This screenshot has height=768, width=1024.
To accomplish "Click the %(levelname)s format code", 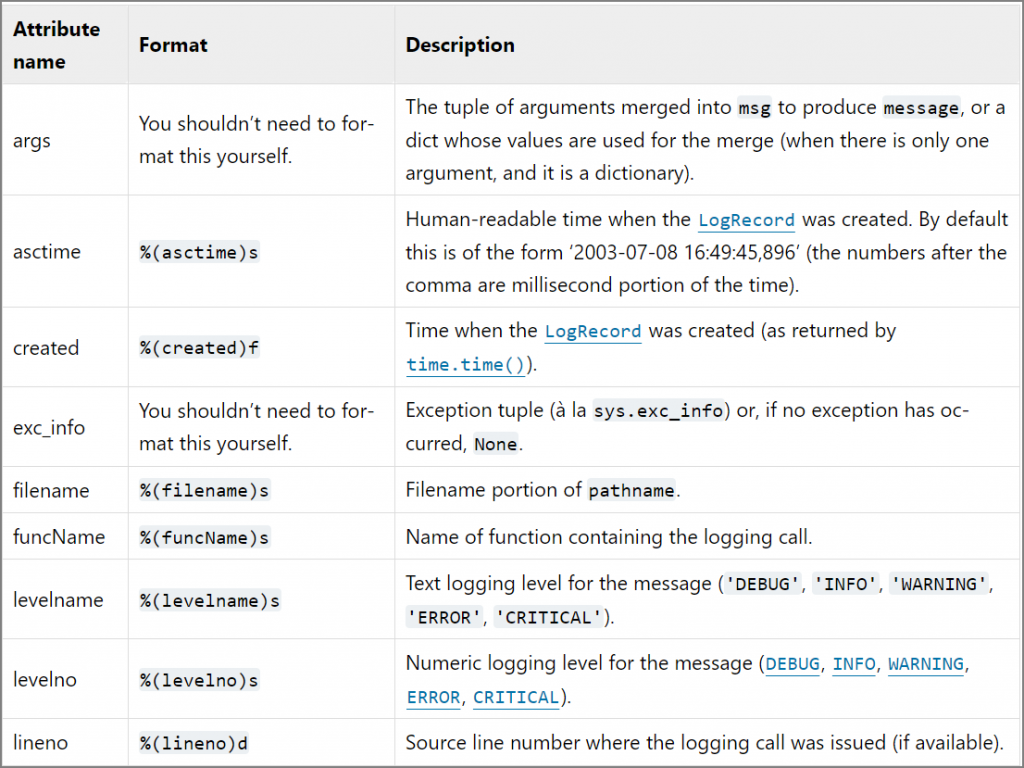I will (209, 601).
